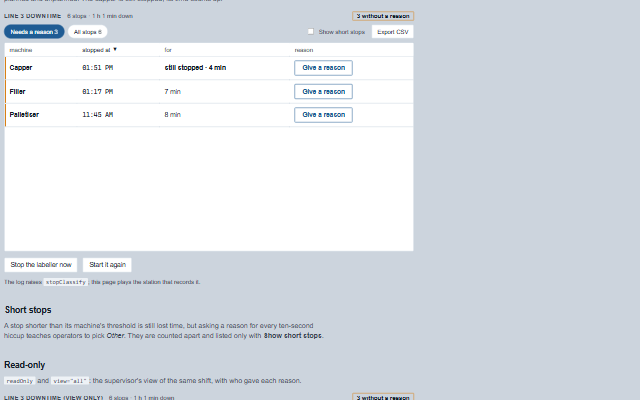This screenshot has height=400, width=640.
Task: Give a reason for the Filler stop
Action: click(323, 91)
